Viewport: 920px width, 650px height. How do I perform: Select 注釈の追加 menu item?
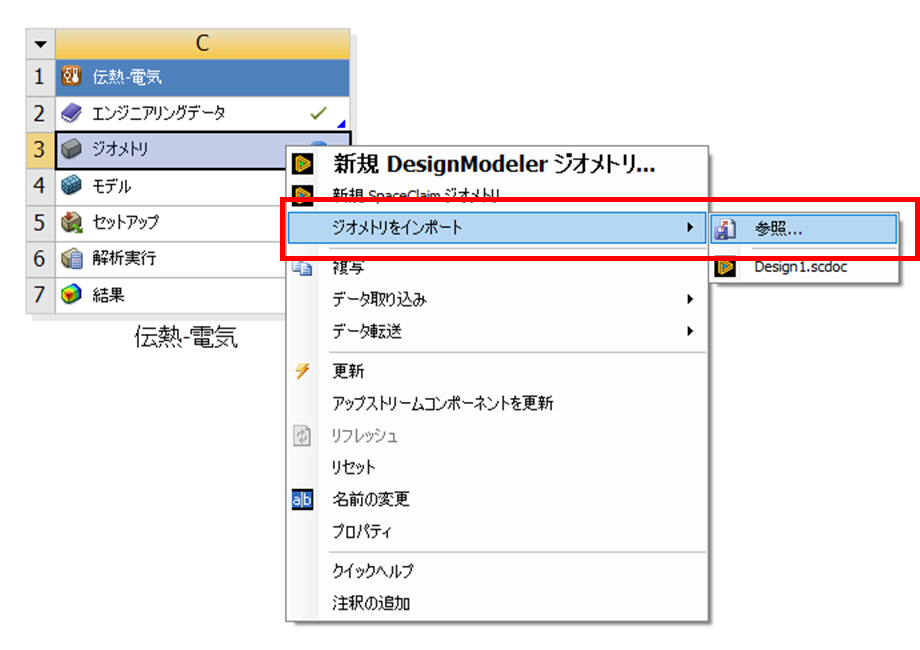pos(497,603)
